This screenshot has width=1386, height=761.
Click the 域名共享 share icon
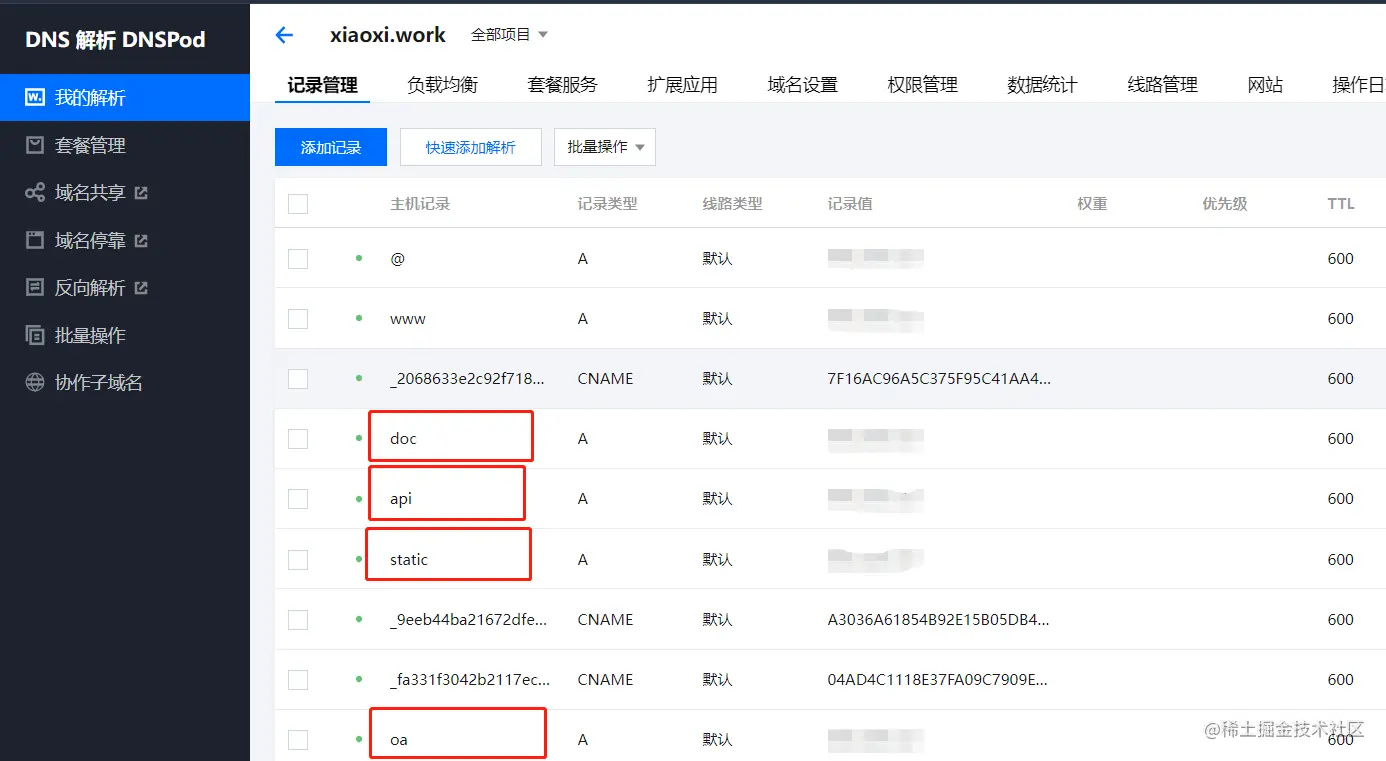(x=35, y=192)
